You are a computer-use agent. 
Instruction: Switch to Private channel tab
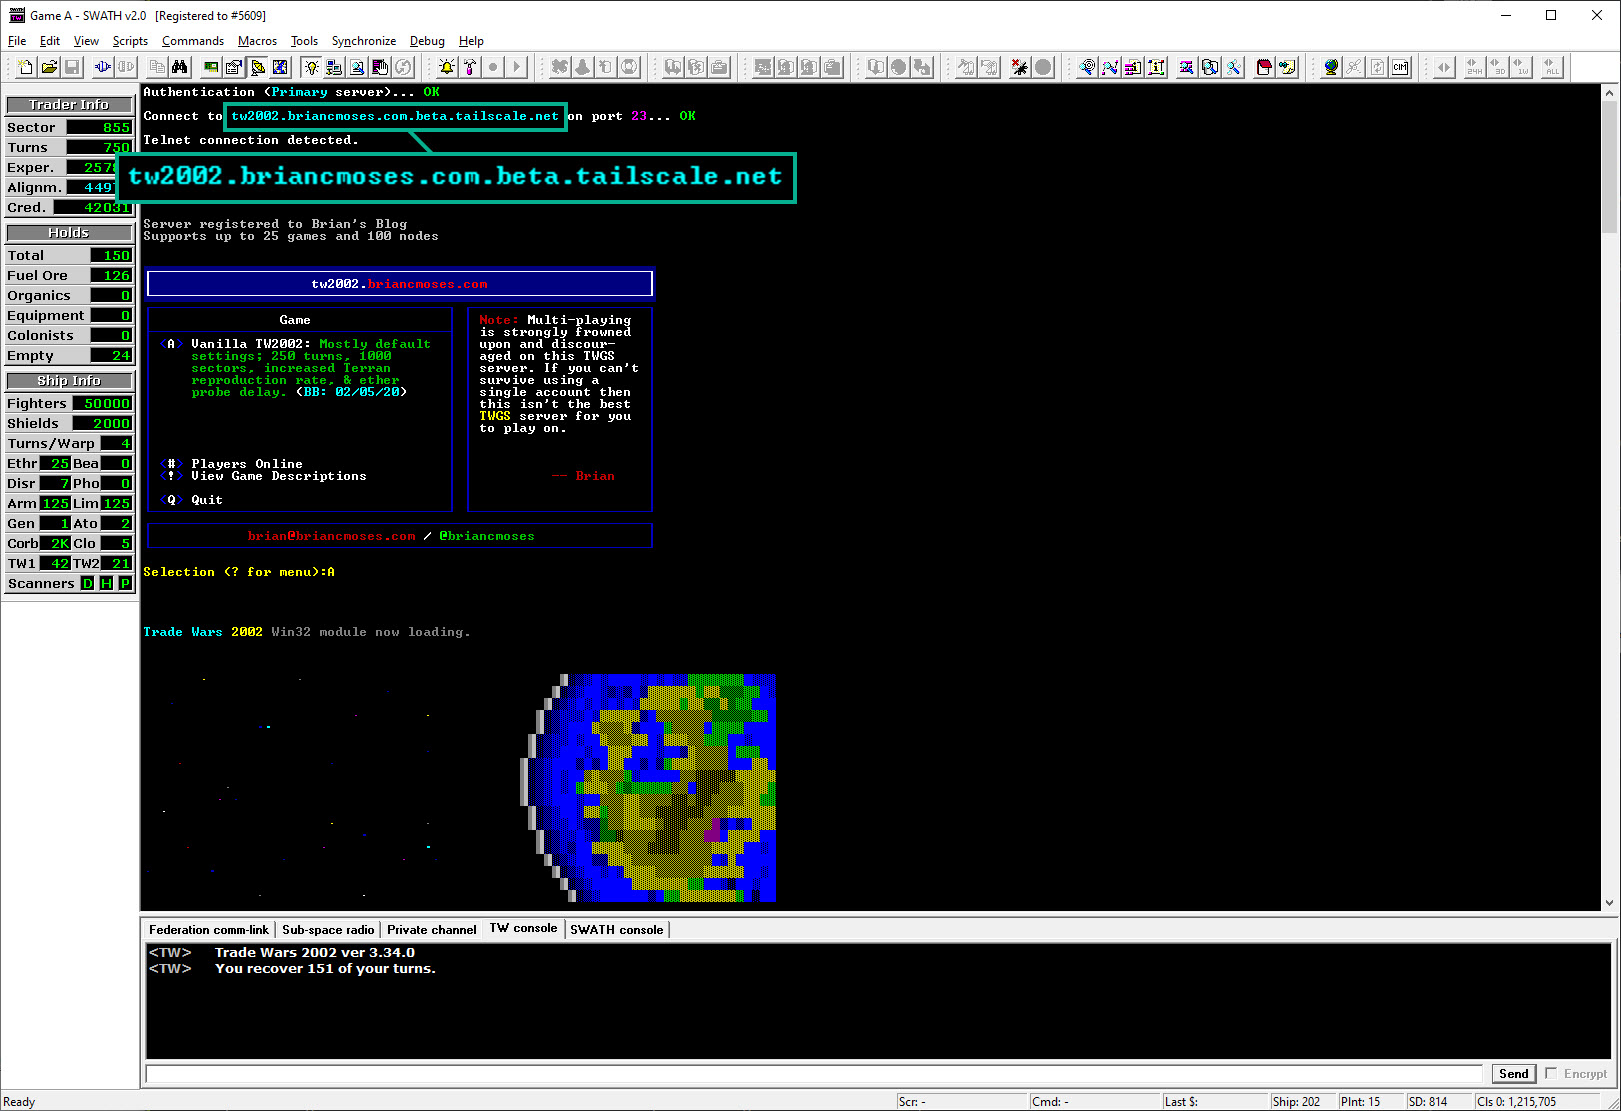point(431,929)
